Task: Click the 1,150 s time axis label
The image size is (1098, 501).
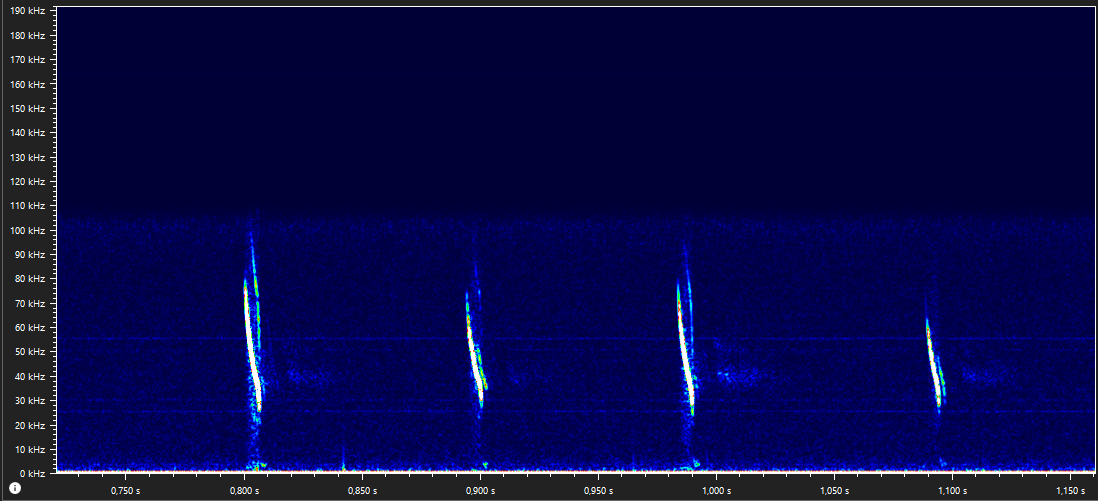Action: point(1068,491)
